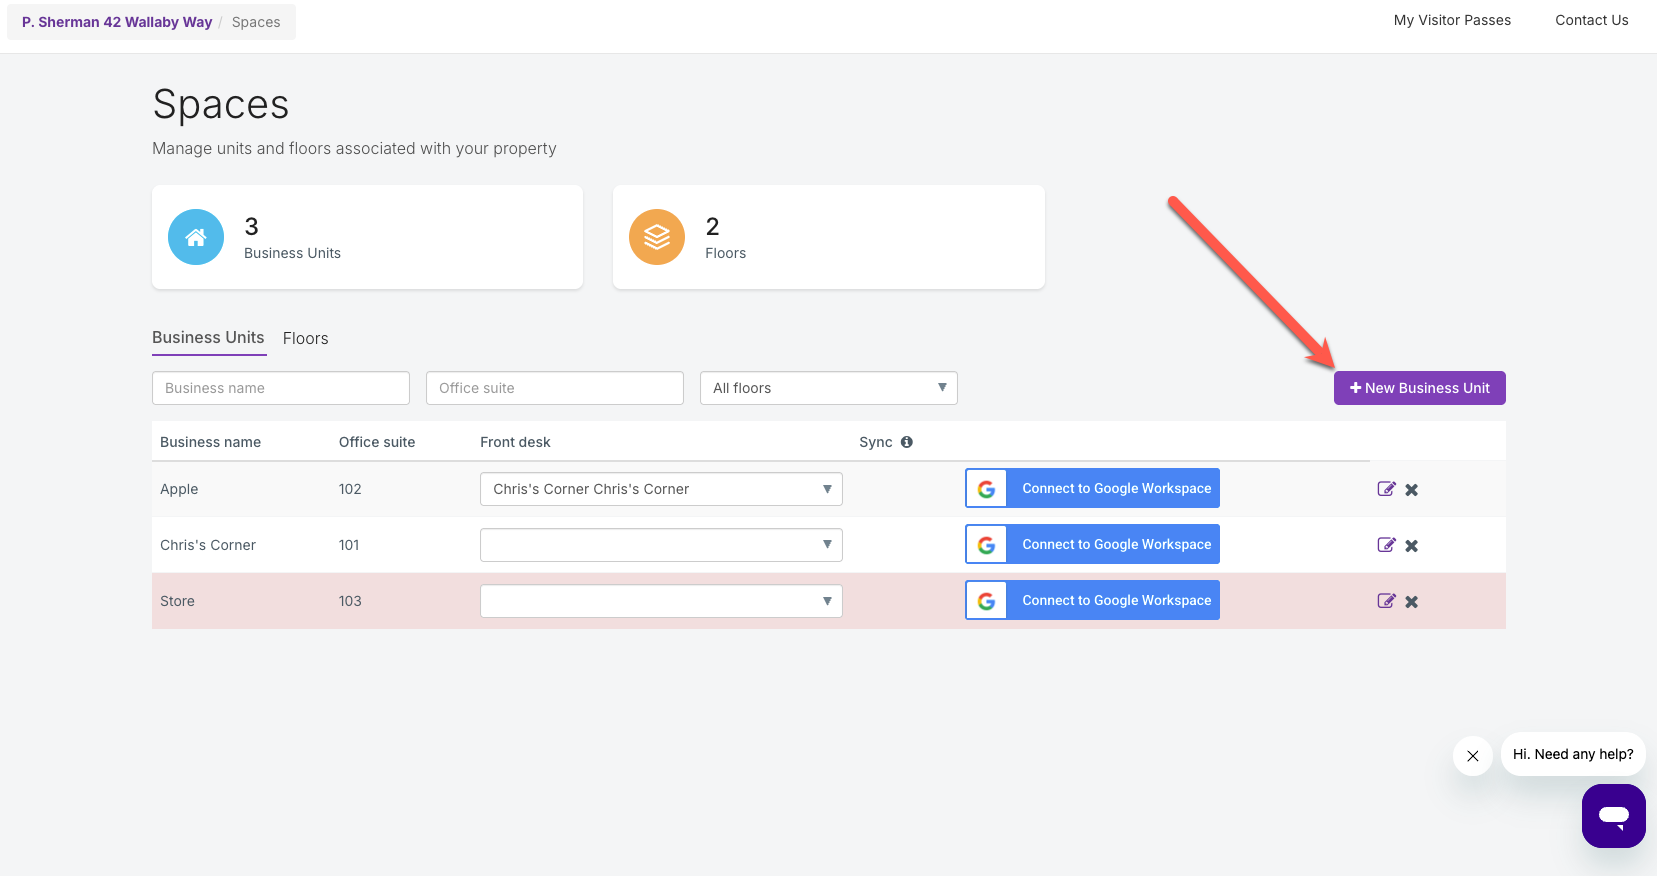Connect Chris's Corner to Google Workspace
The image size is (1657, 876).
(1092, 545)
